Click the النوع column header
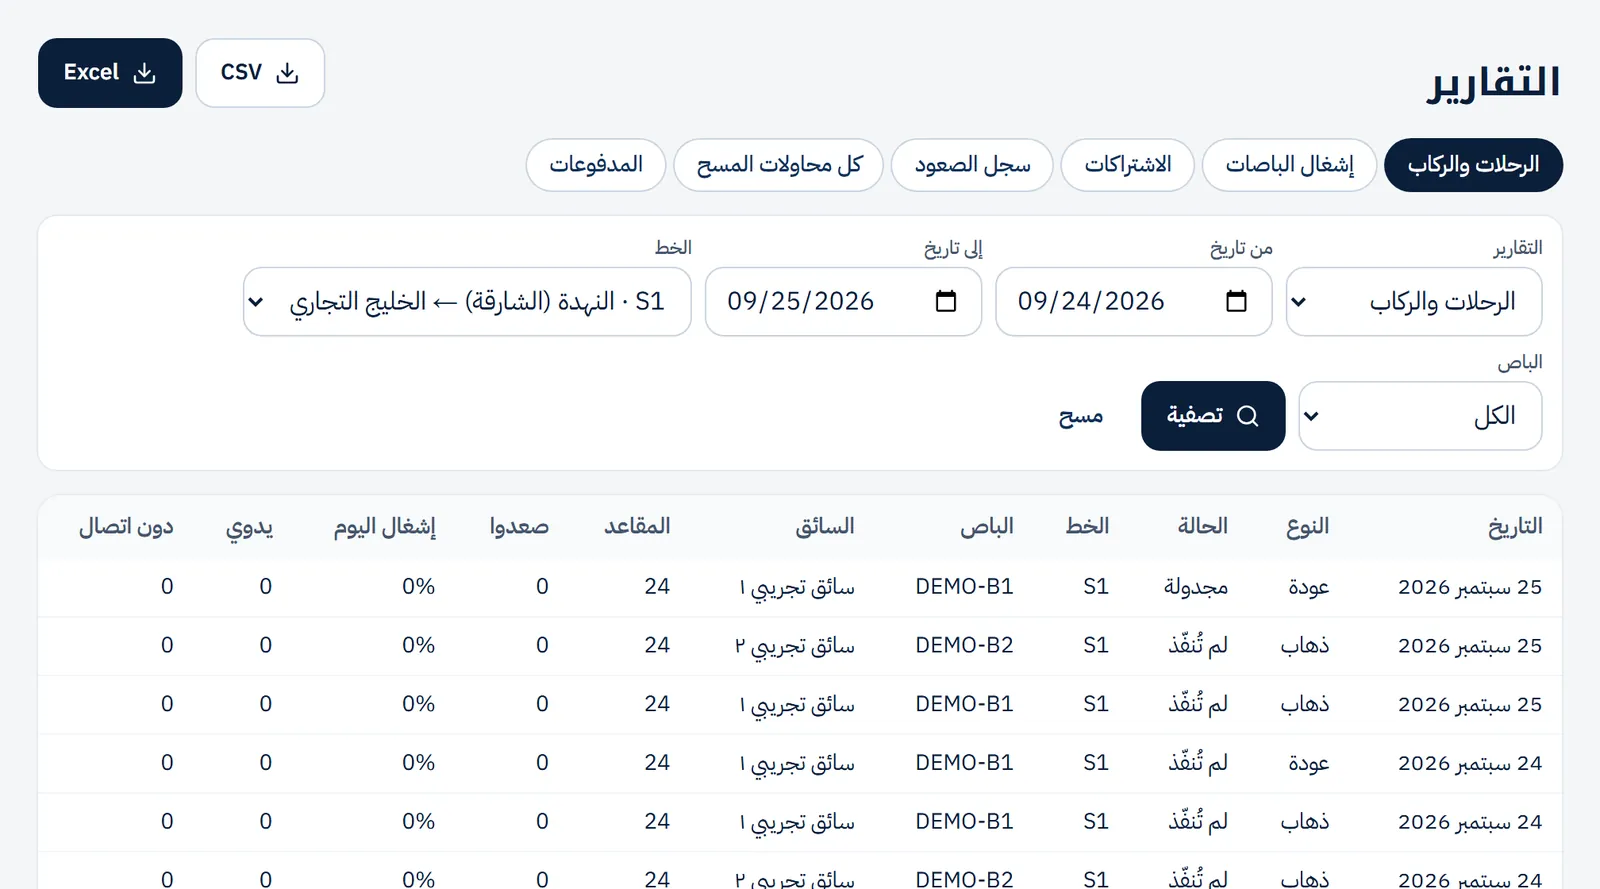 tap(1307, 527)
